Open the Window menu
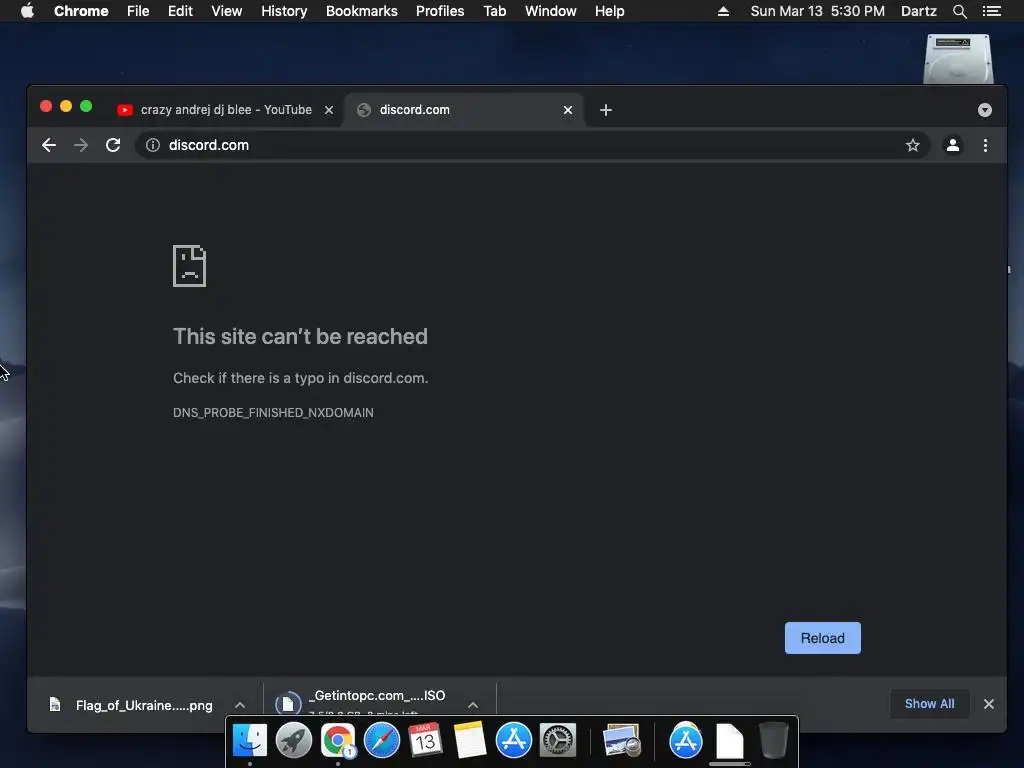 [x=551, y=11]
